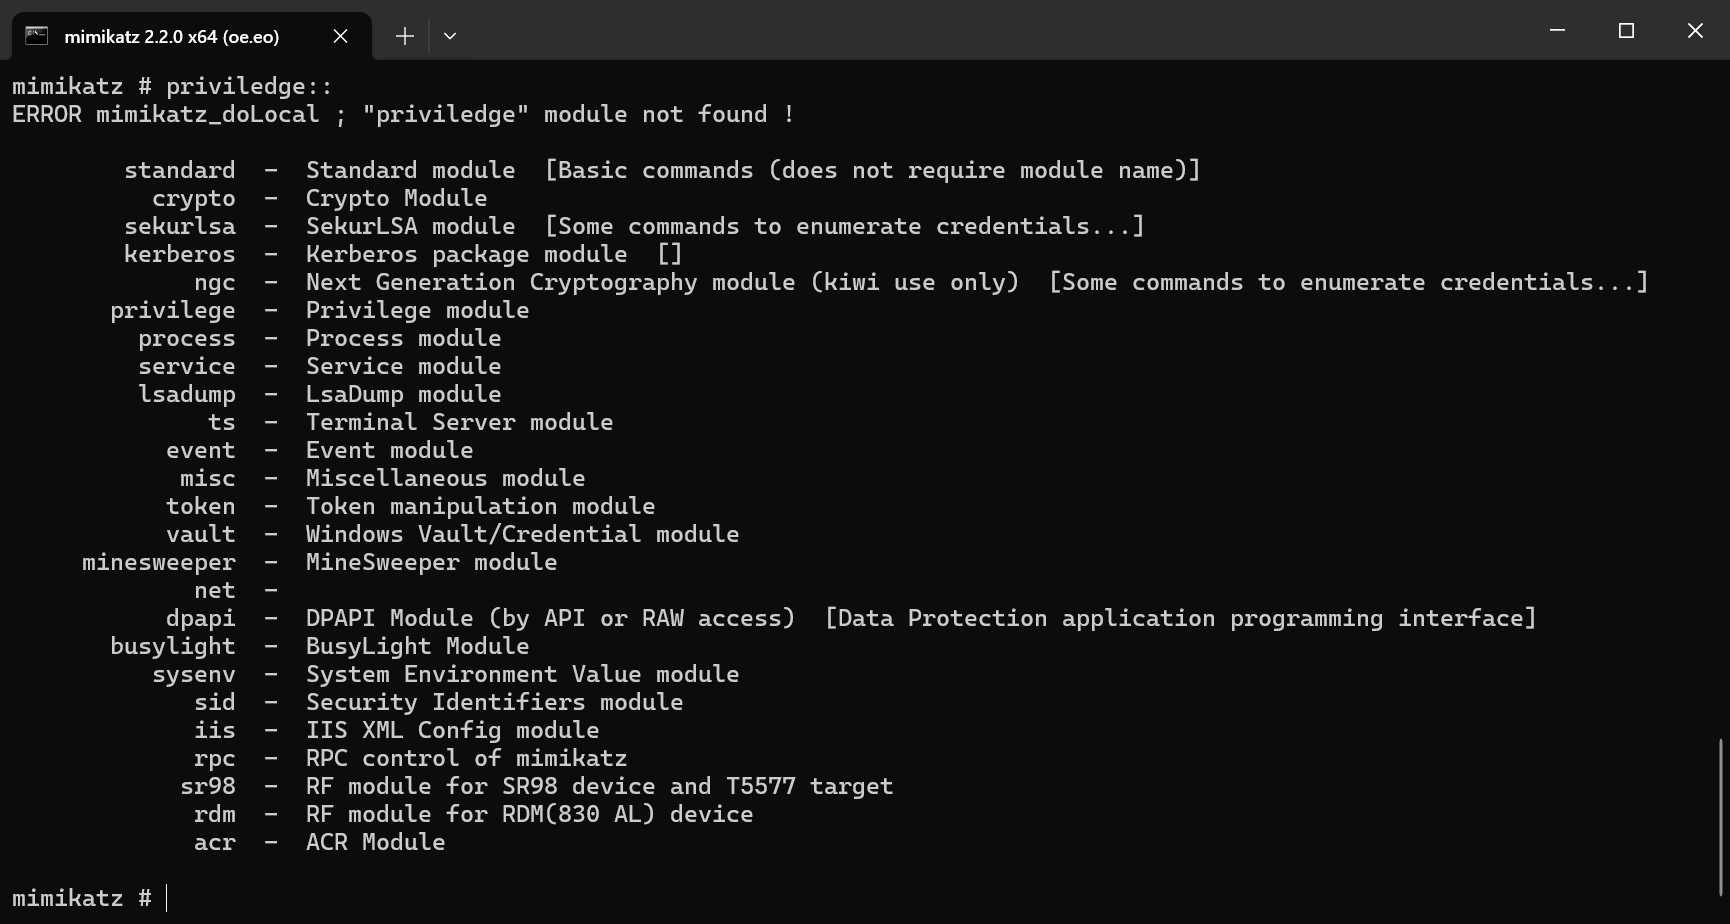Select the mimikatz 2.2.0 x64 tab
This screenshot has width=1730, height=924.
point(171,36)
